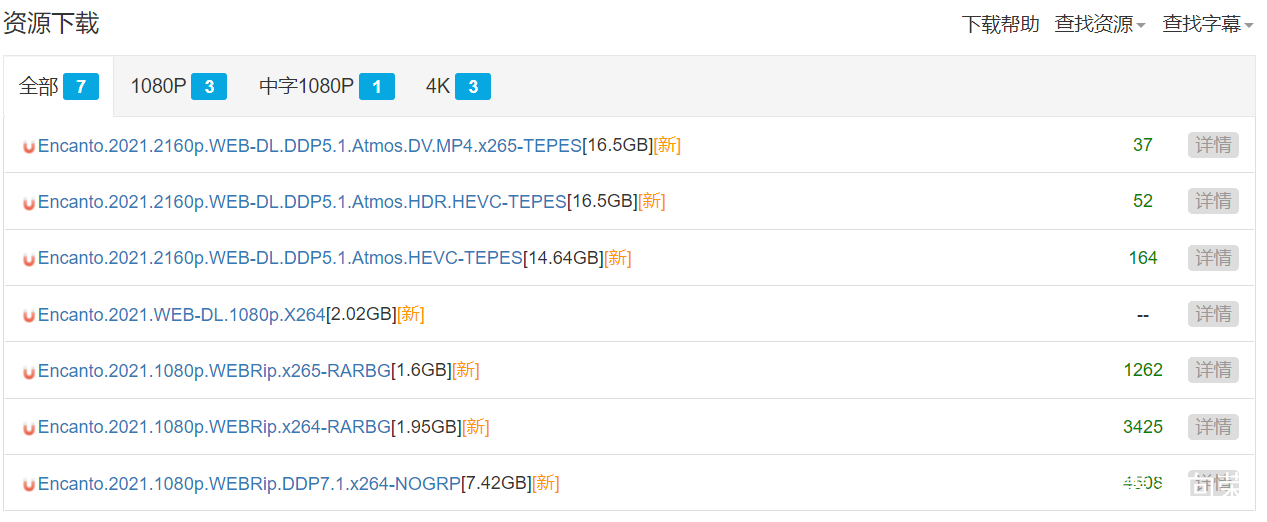Screen dimensions: 1267x522
Task: Click the Encanto.2021.WEB-DL.1080p.X264 download link
Action: (182, 314)
